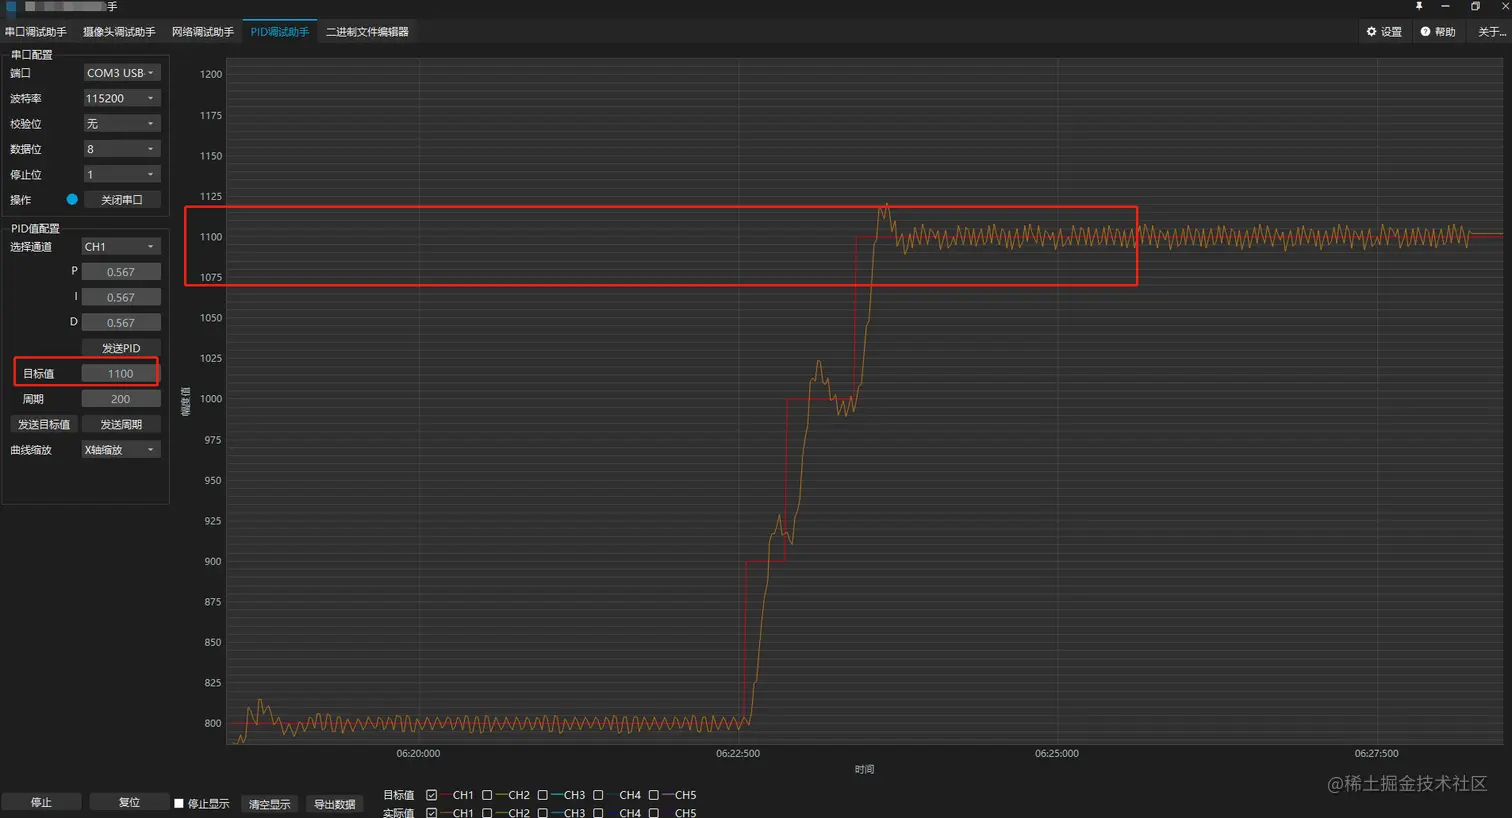This screenshot has width=1512, height=818.
Task: Switch to the 串口调试助手 tab
Action: [x=36, y=32]
